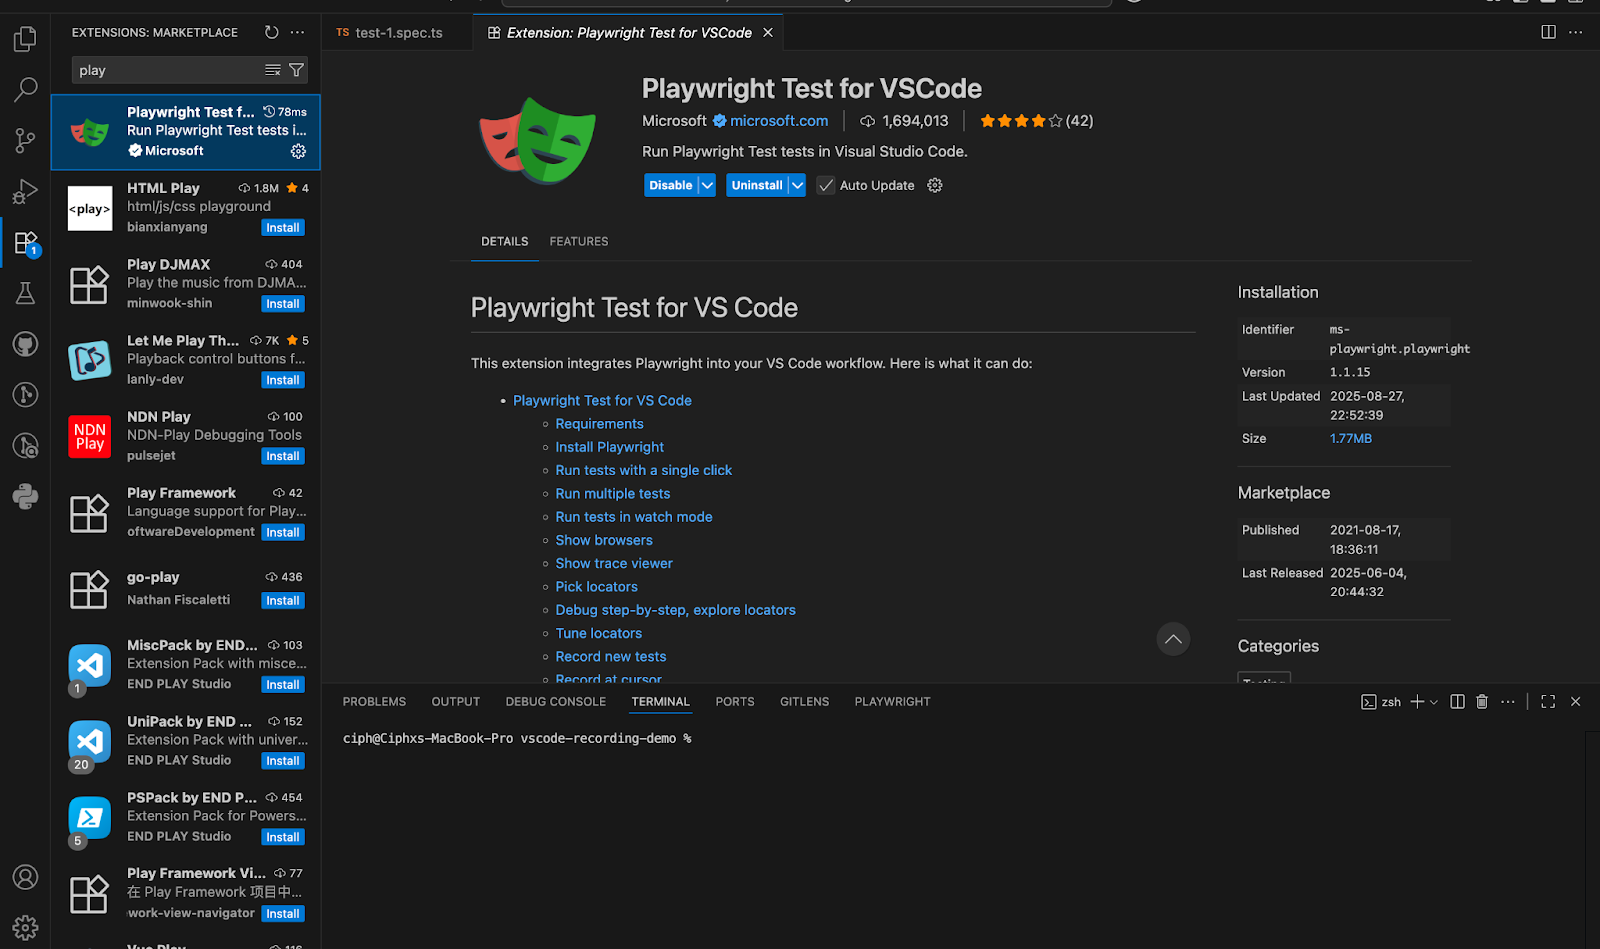Open Source Control view in activity bar
The image size is (1600, 949).
click(x=25, y=141)
